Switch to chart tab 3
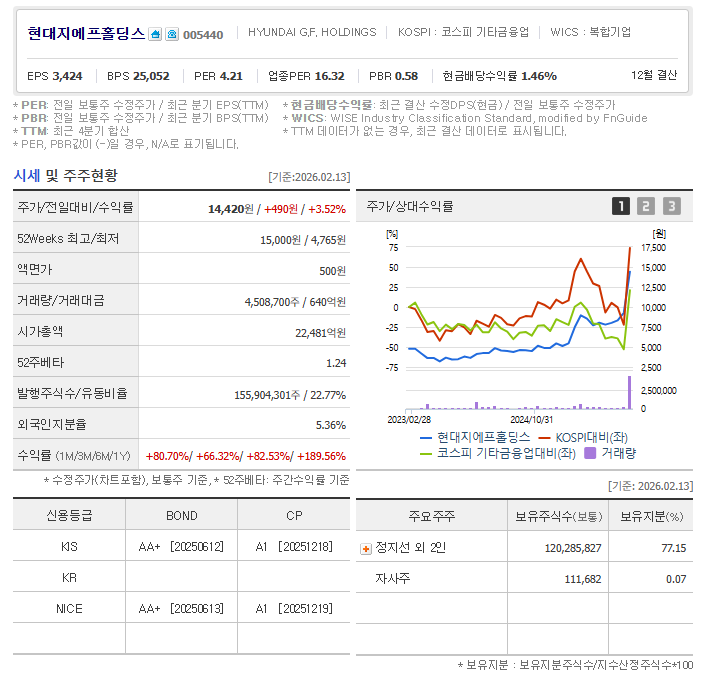 [671, 206]
